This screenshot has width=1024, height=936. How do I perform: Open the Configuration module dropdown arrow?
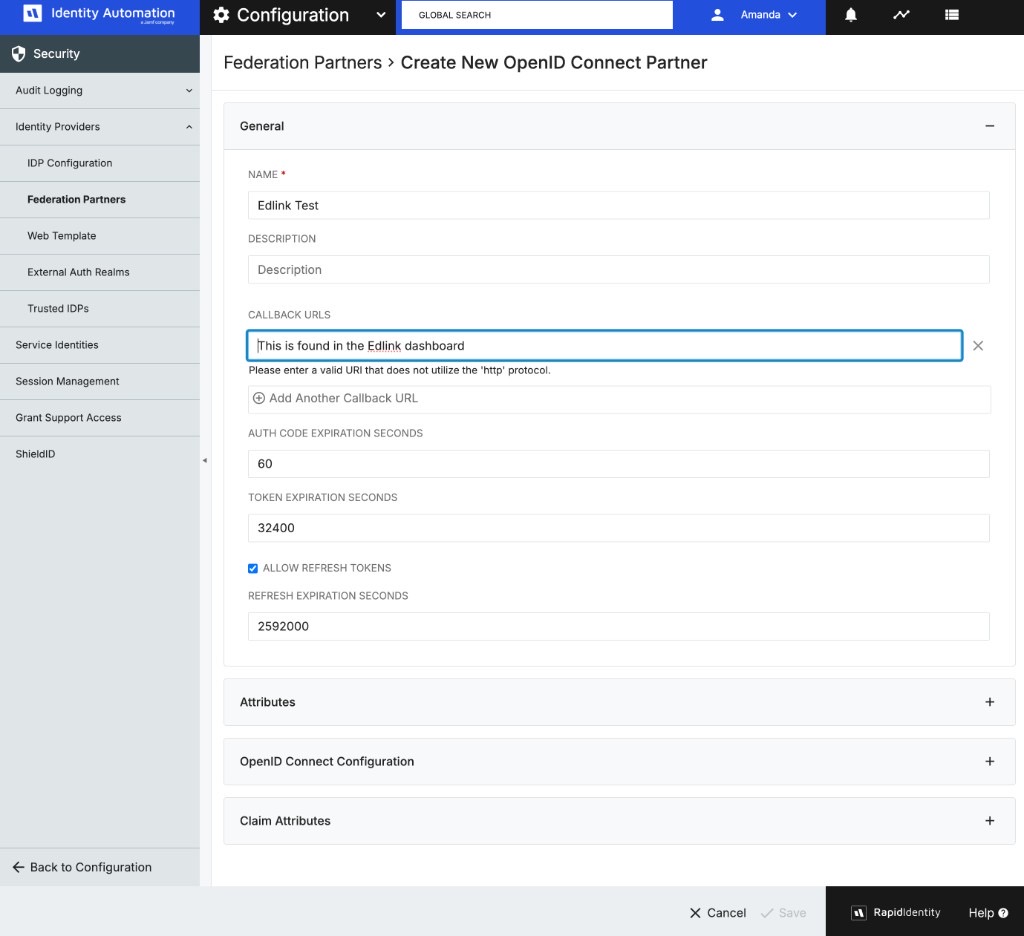point(381,15)
